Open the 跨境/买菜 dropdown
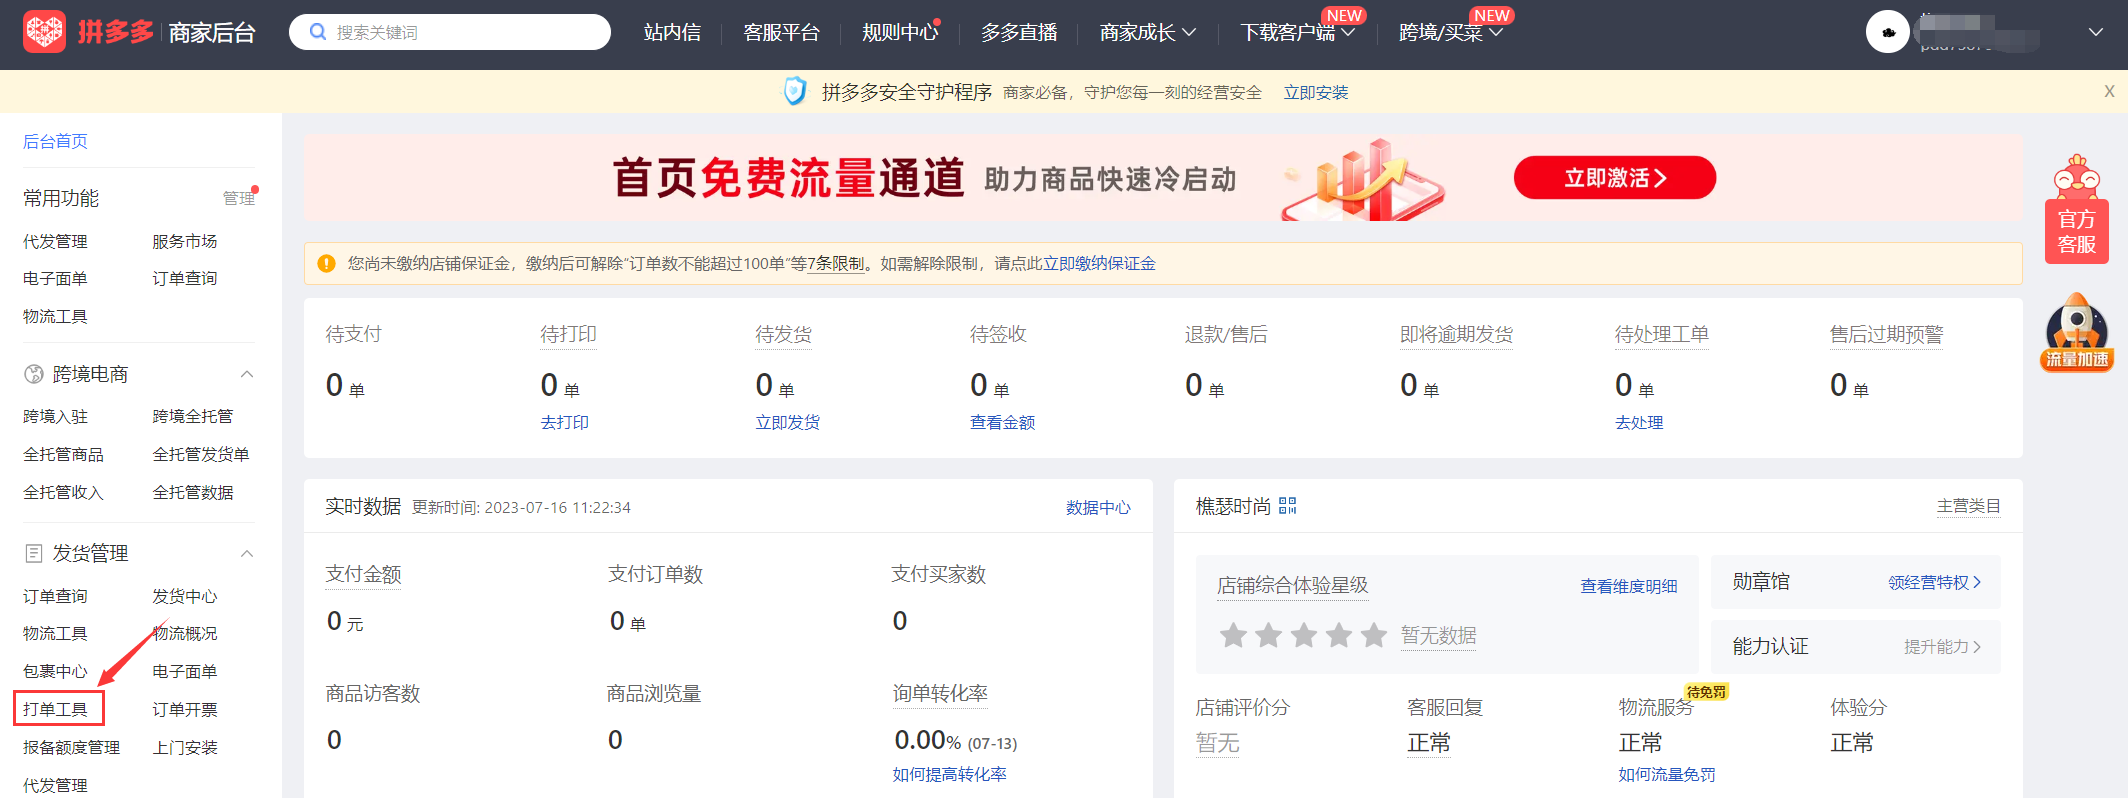2128x798 pixels. [x=1451, y=33]
